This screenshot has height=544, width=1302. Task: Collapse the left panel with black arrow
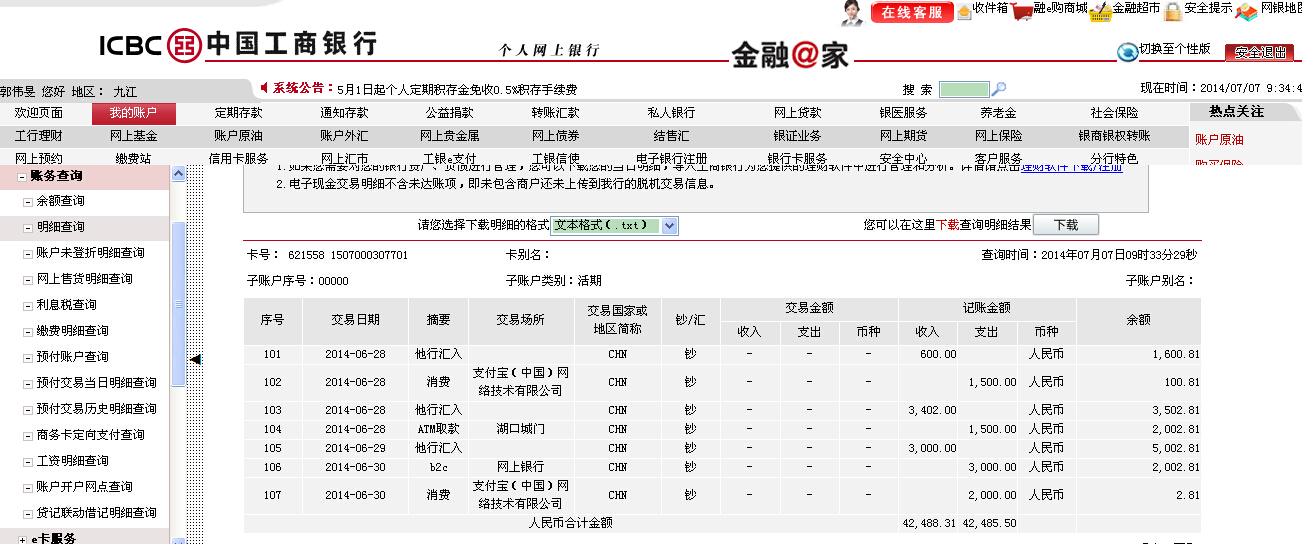point(196,359)
